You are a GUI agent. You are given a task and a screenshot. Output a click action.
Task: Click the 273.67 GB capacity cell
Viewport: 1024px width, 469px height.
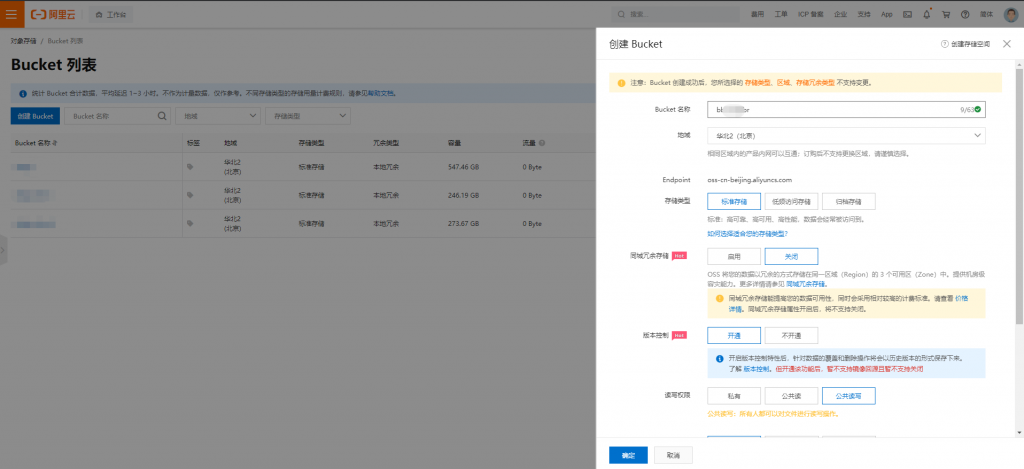[463, 223]
